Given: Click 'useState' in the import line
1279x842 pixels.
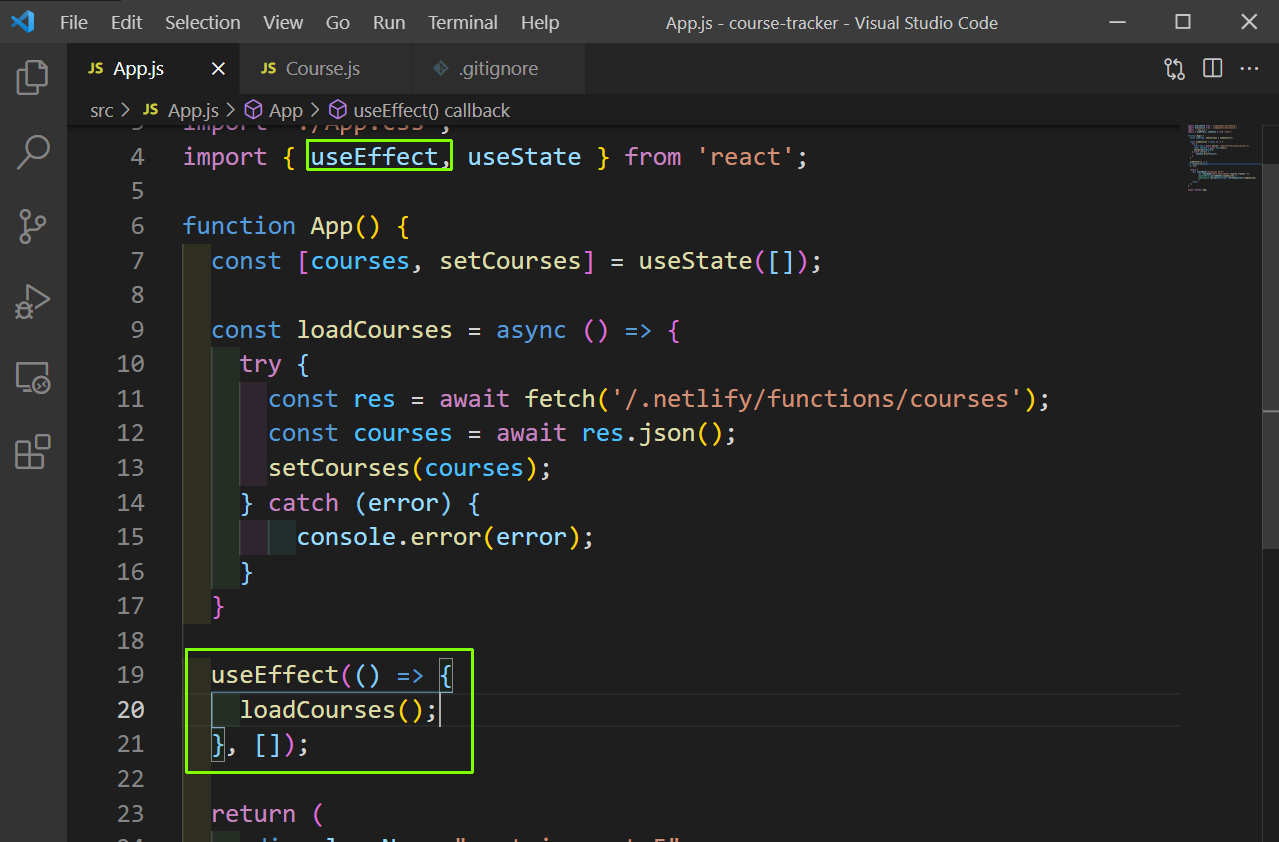Looking at the screenshot, I should (524, 157).
